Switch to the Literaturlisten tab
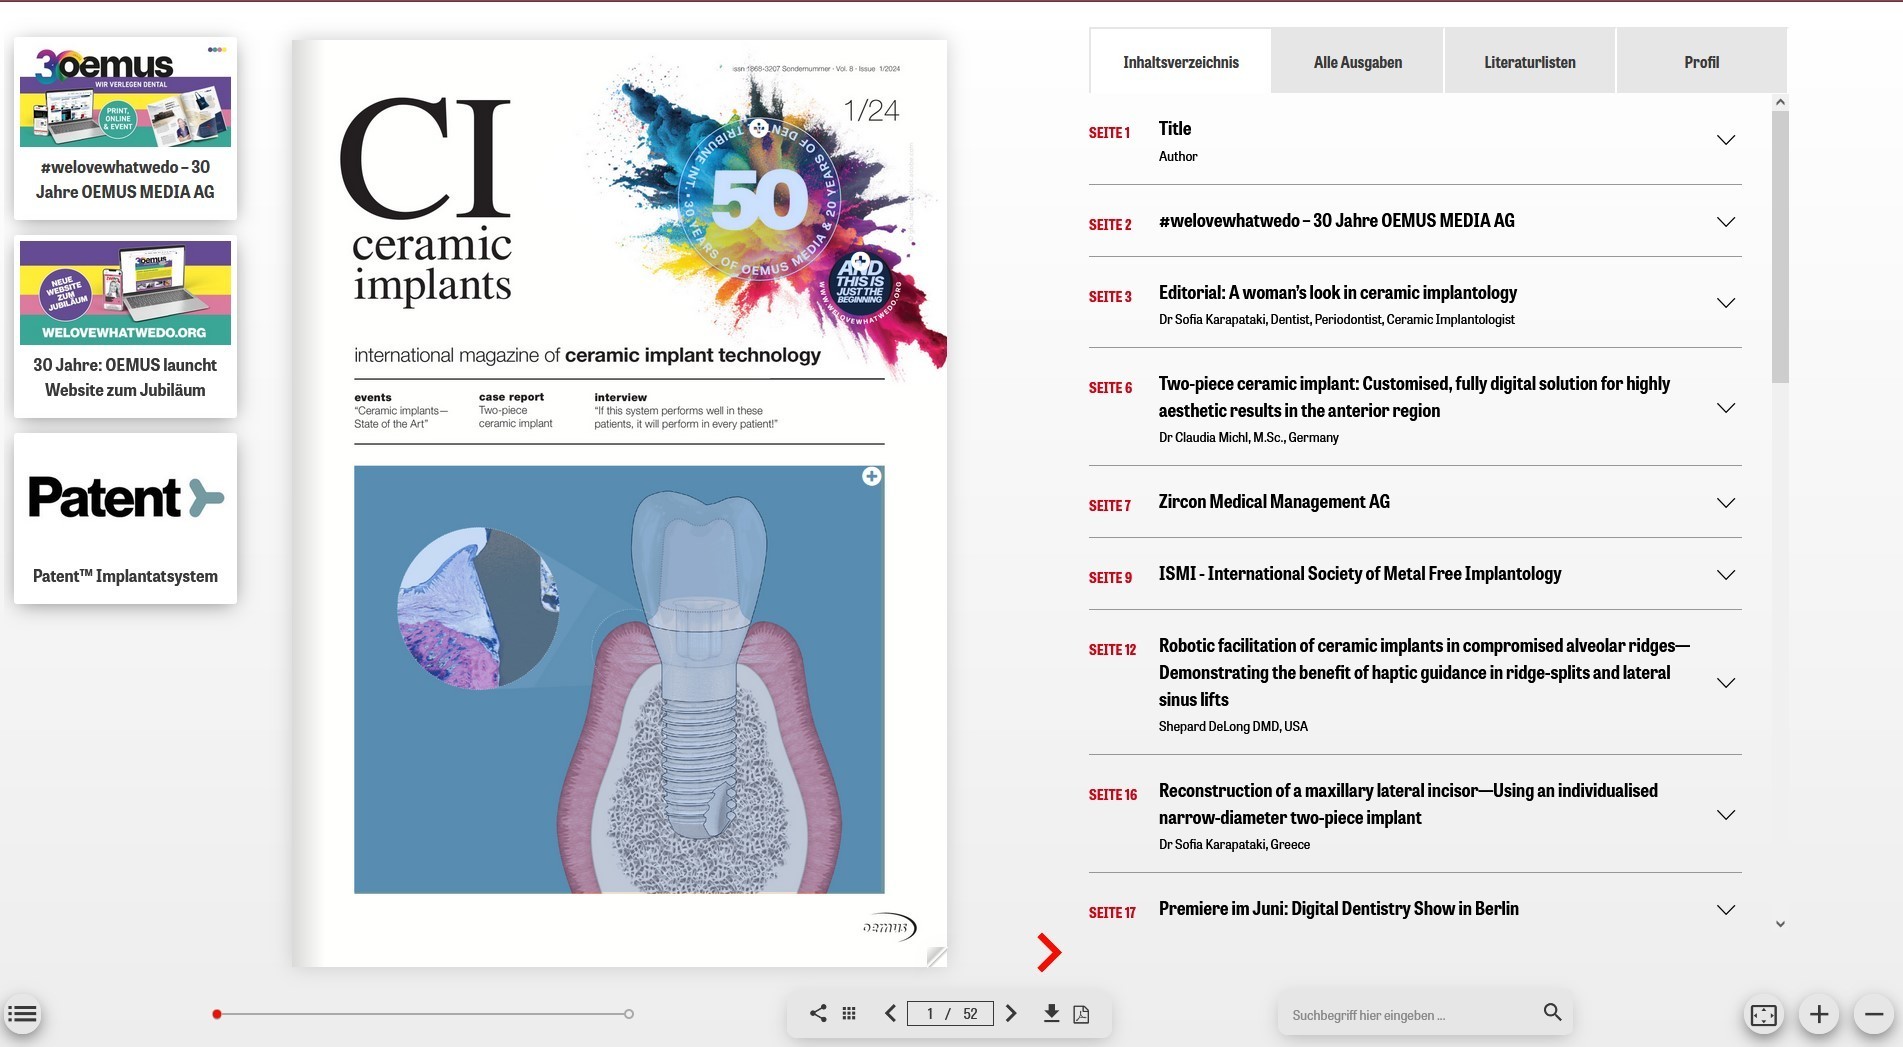This screenshot has height=1047, width=1903. tap(1529, 62)
